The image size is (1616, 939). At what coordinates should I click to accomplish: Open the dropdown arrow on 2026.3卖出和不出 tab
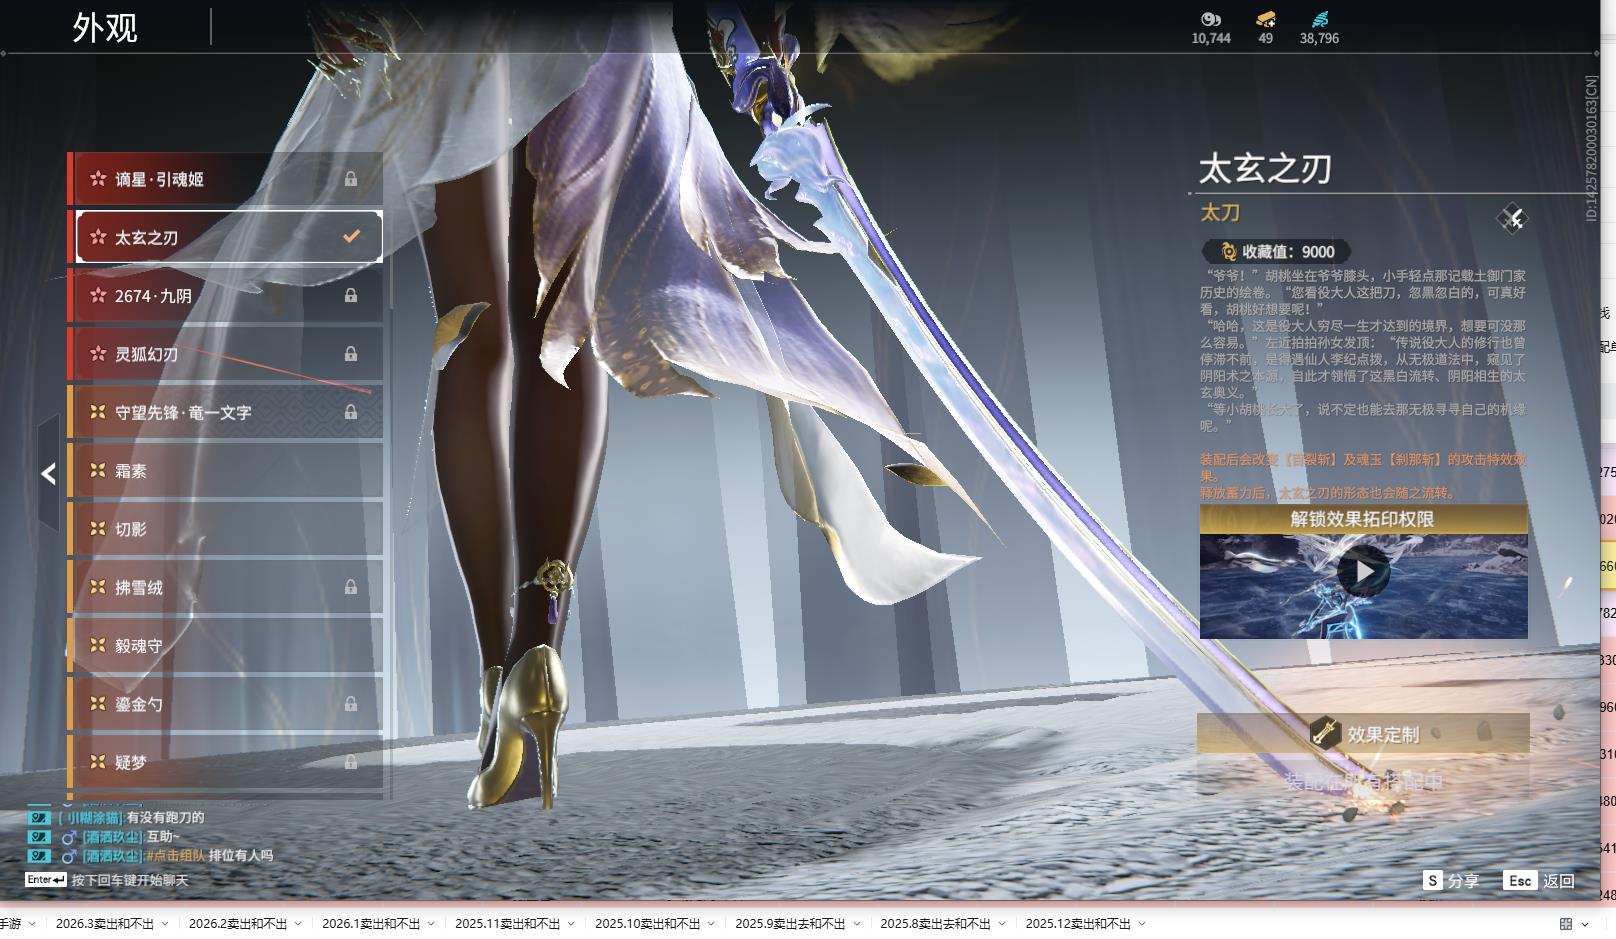click(165, 924)
